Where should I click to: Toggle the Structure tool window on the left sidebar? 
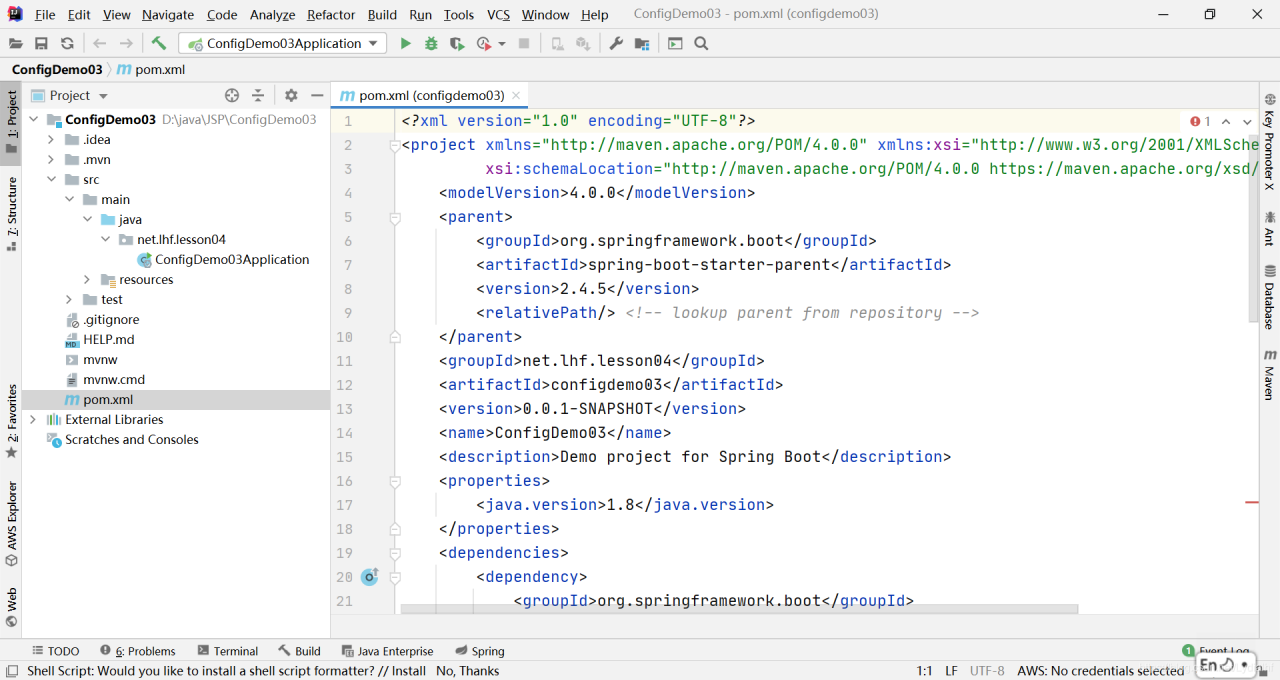(12, 213)
